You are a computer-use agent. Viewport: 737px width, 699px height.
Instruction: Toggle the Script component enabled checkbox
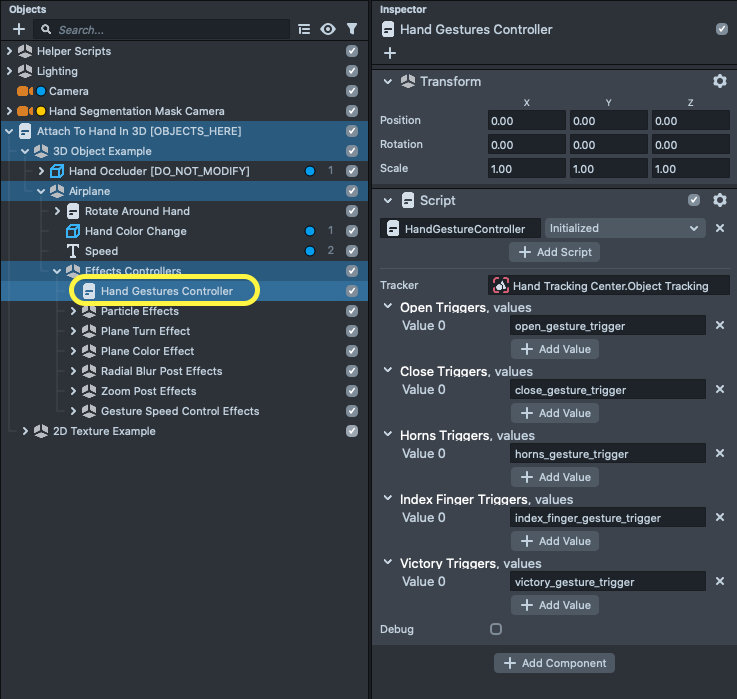695,200
